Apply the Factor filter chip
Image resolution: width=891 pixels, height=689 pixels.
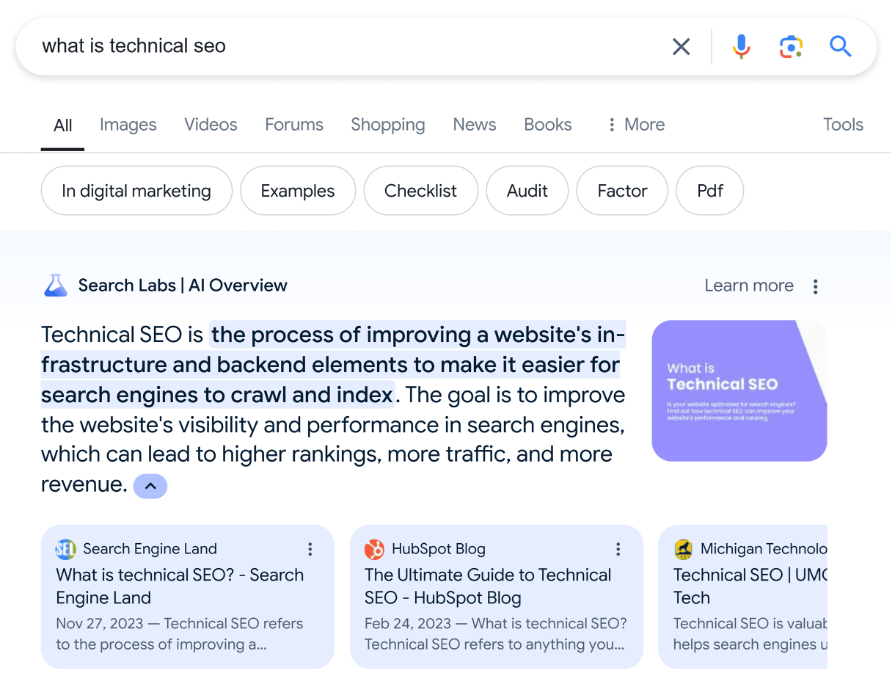[x=622, y=191]
